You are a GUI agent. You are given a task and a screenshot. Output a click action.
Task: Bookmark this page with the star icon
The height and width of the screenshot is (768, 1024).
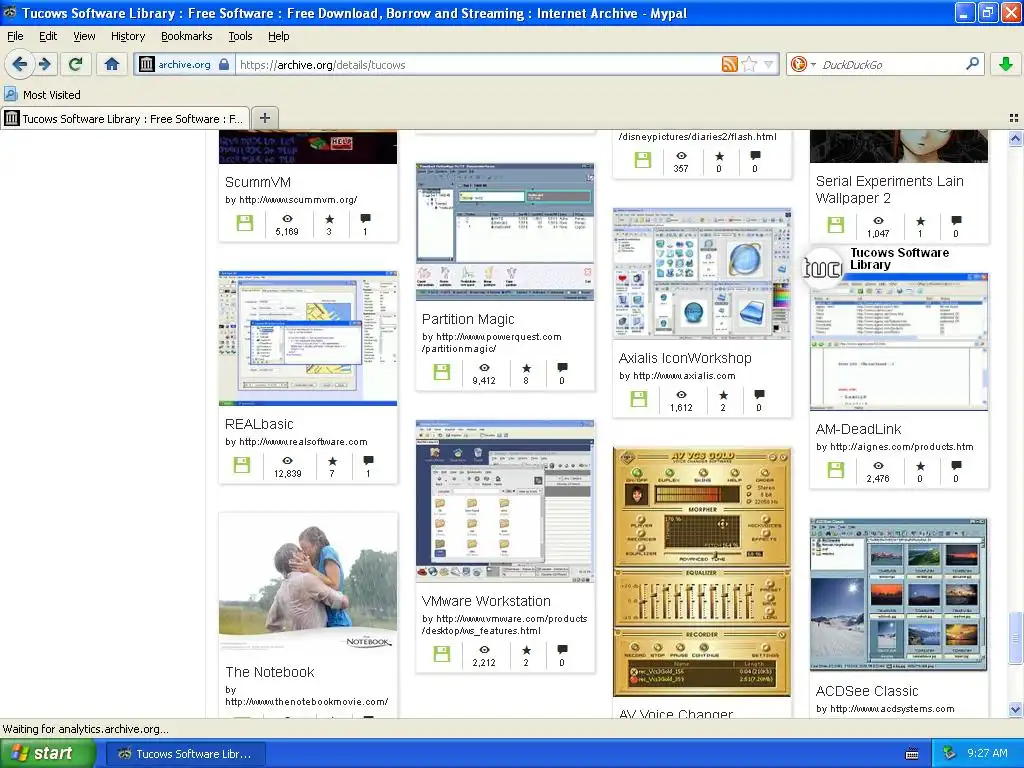coord(750,64)
